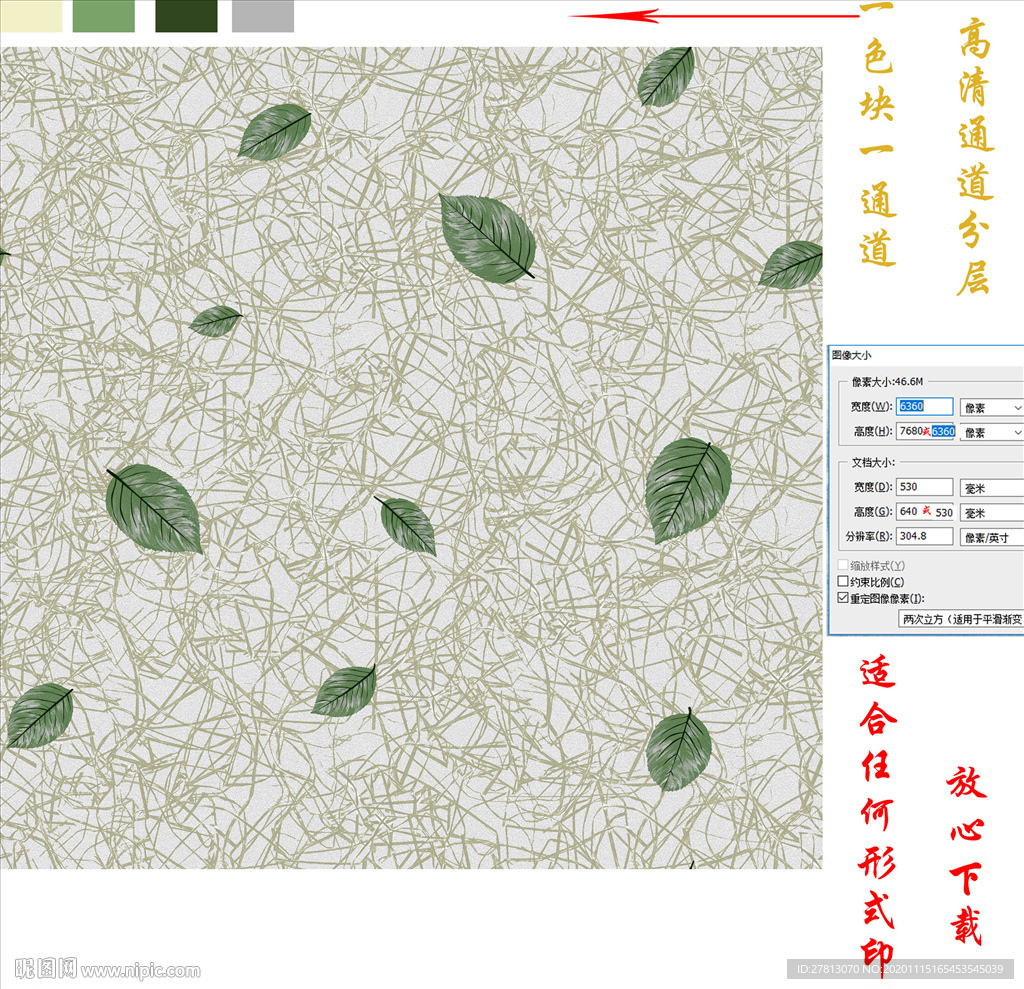
Task: Toggle the 缩放样式(Y) checkbox
Action: [x=843, y=565]
